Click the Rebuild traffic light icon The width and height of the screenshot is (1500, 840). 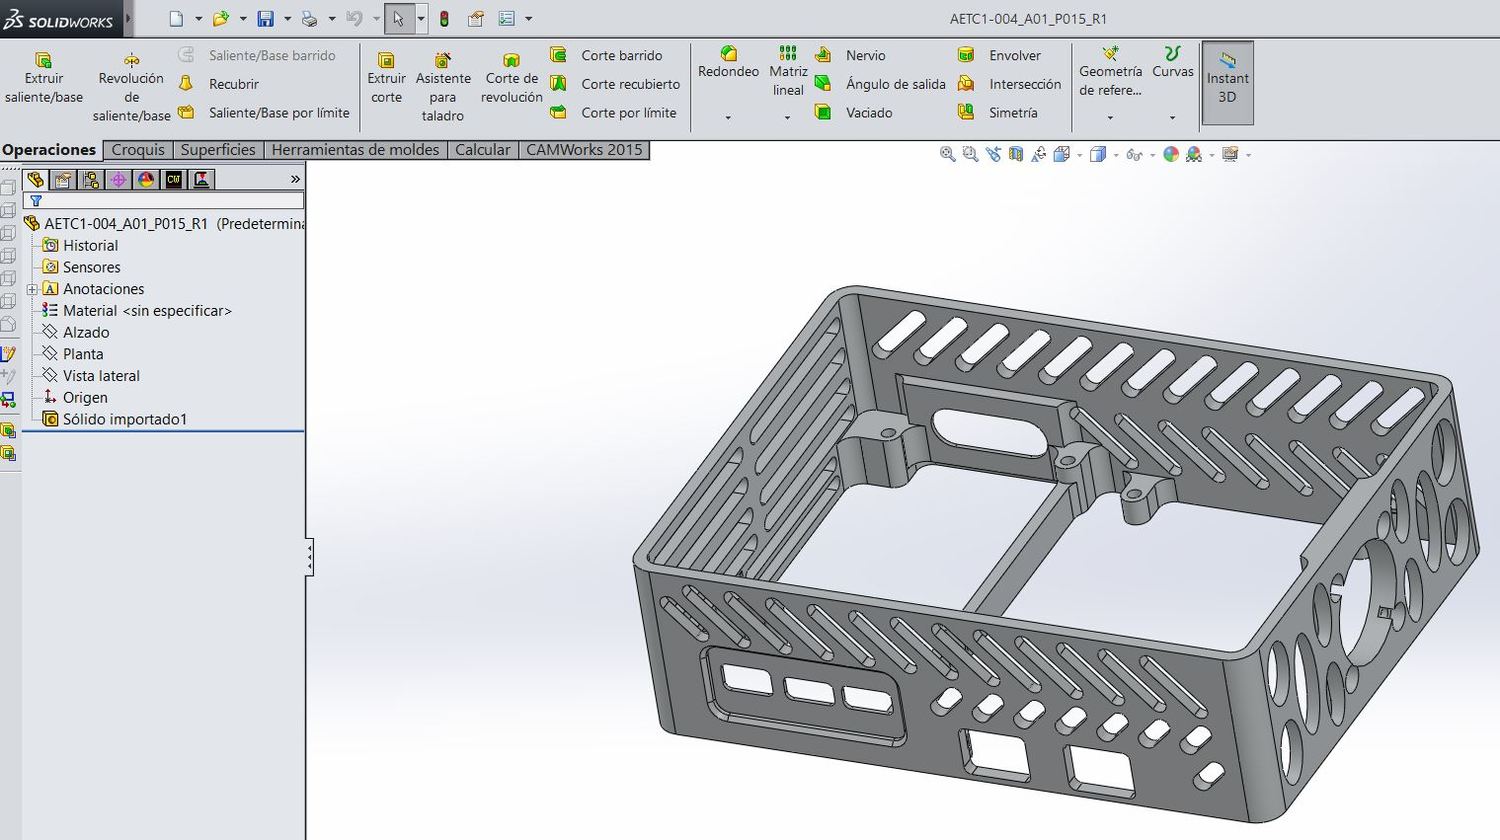click(444, 19)
